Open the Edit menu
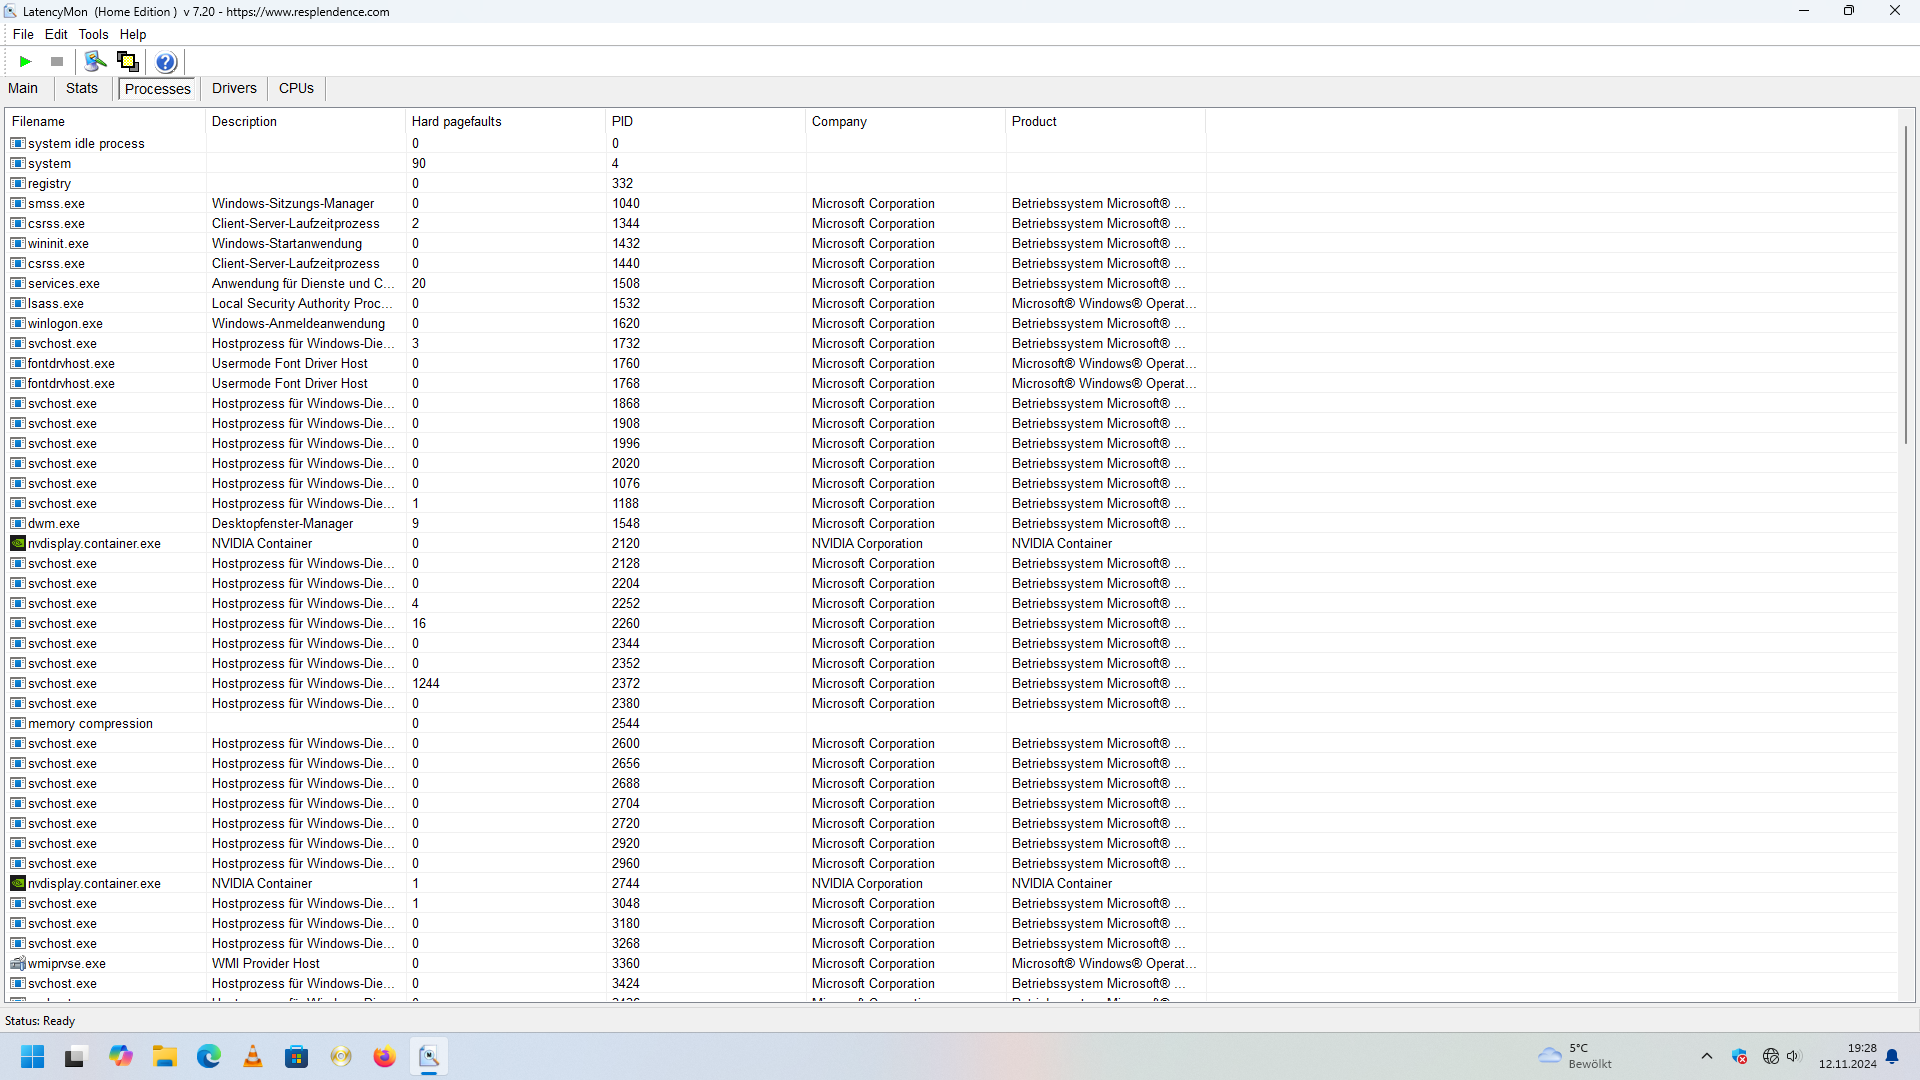The width and height of the screenshot is (1920, 1080). click(56, 34)
